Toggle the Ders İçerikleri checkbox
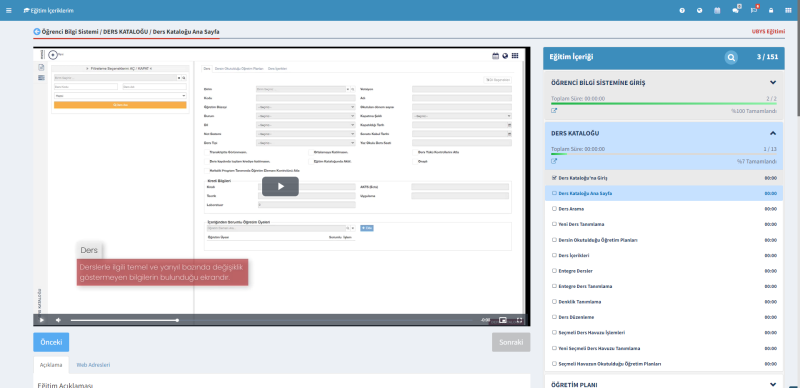This screenshot has height=388, width=800. (x=555, y=255)
